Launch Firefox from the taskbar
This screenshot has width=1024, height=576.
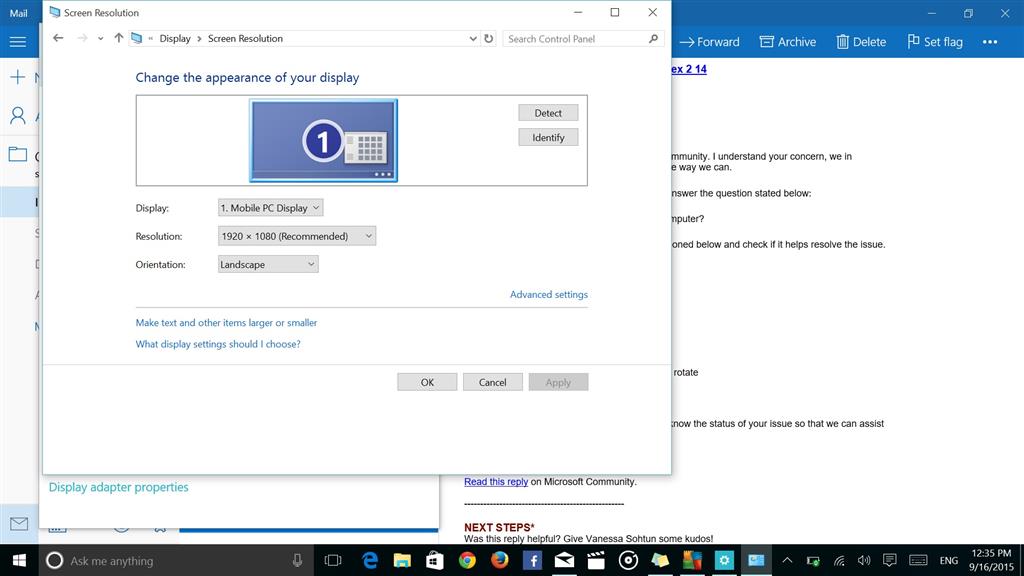tap(499, 560)
